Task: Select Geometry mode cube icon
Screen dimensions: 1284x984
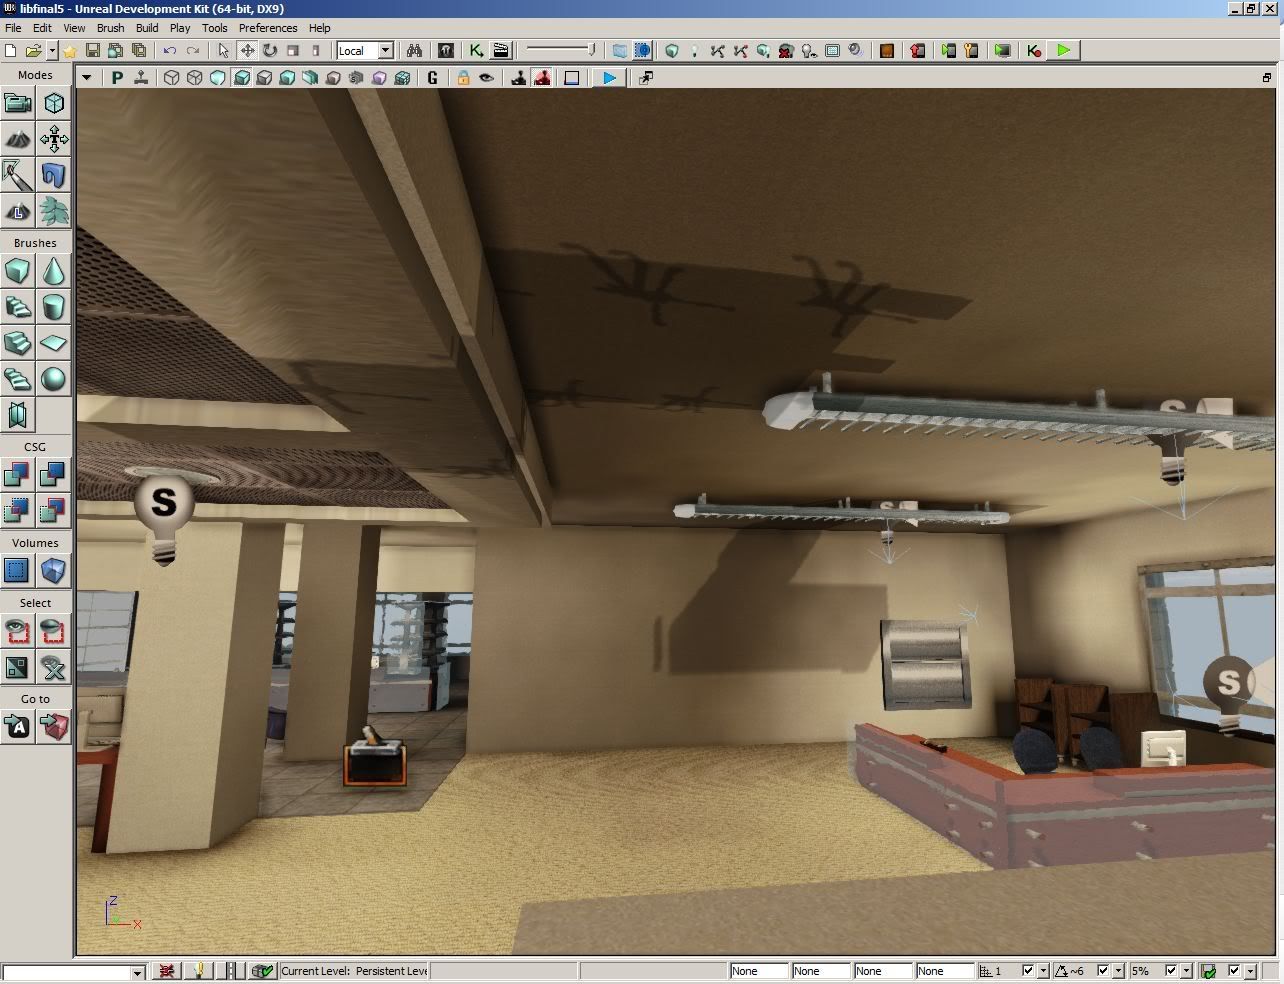Action: pyautogui.click(x=53, y=103)
